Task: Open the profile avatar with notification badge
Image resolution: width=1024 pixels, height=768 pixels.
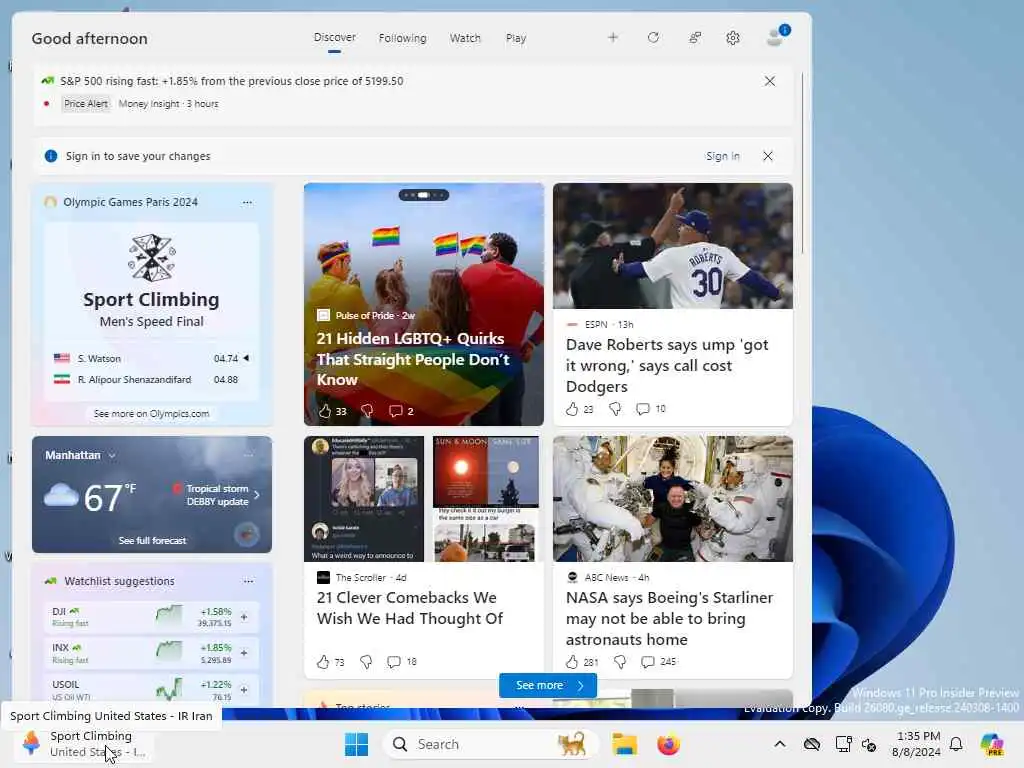Action: 776,37
